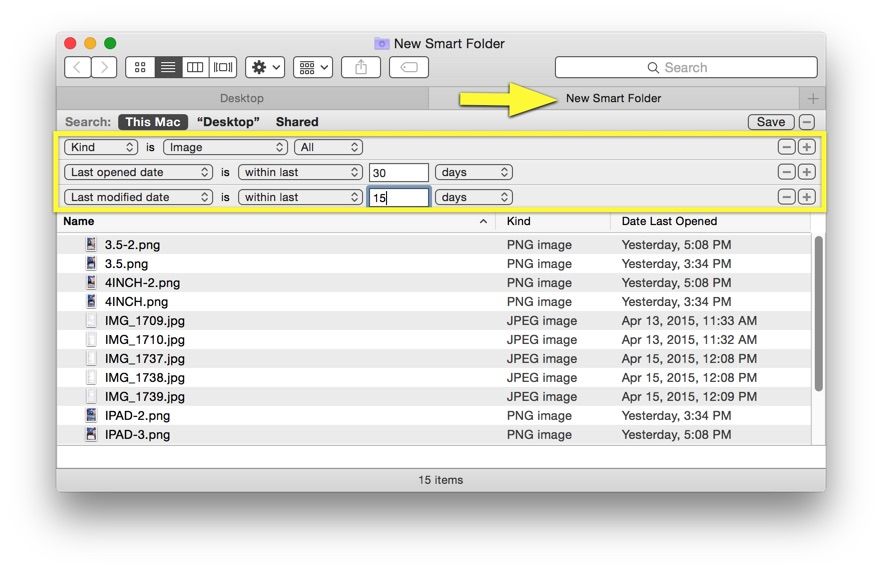Switch to the Desktop tab

coord(242,98)
